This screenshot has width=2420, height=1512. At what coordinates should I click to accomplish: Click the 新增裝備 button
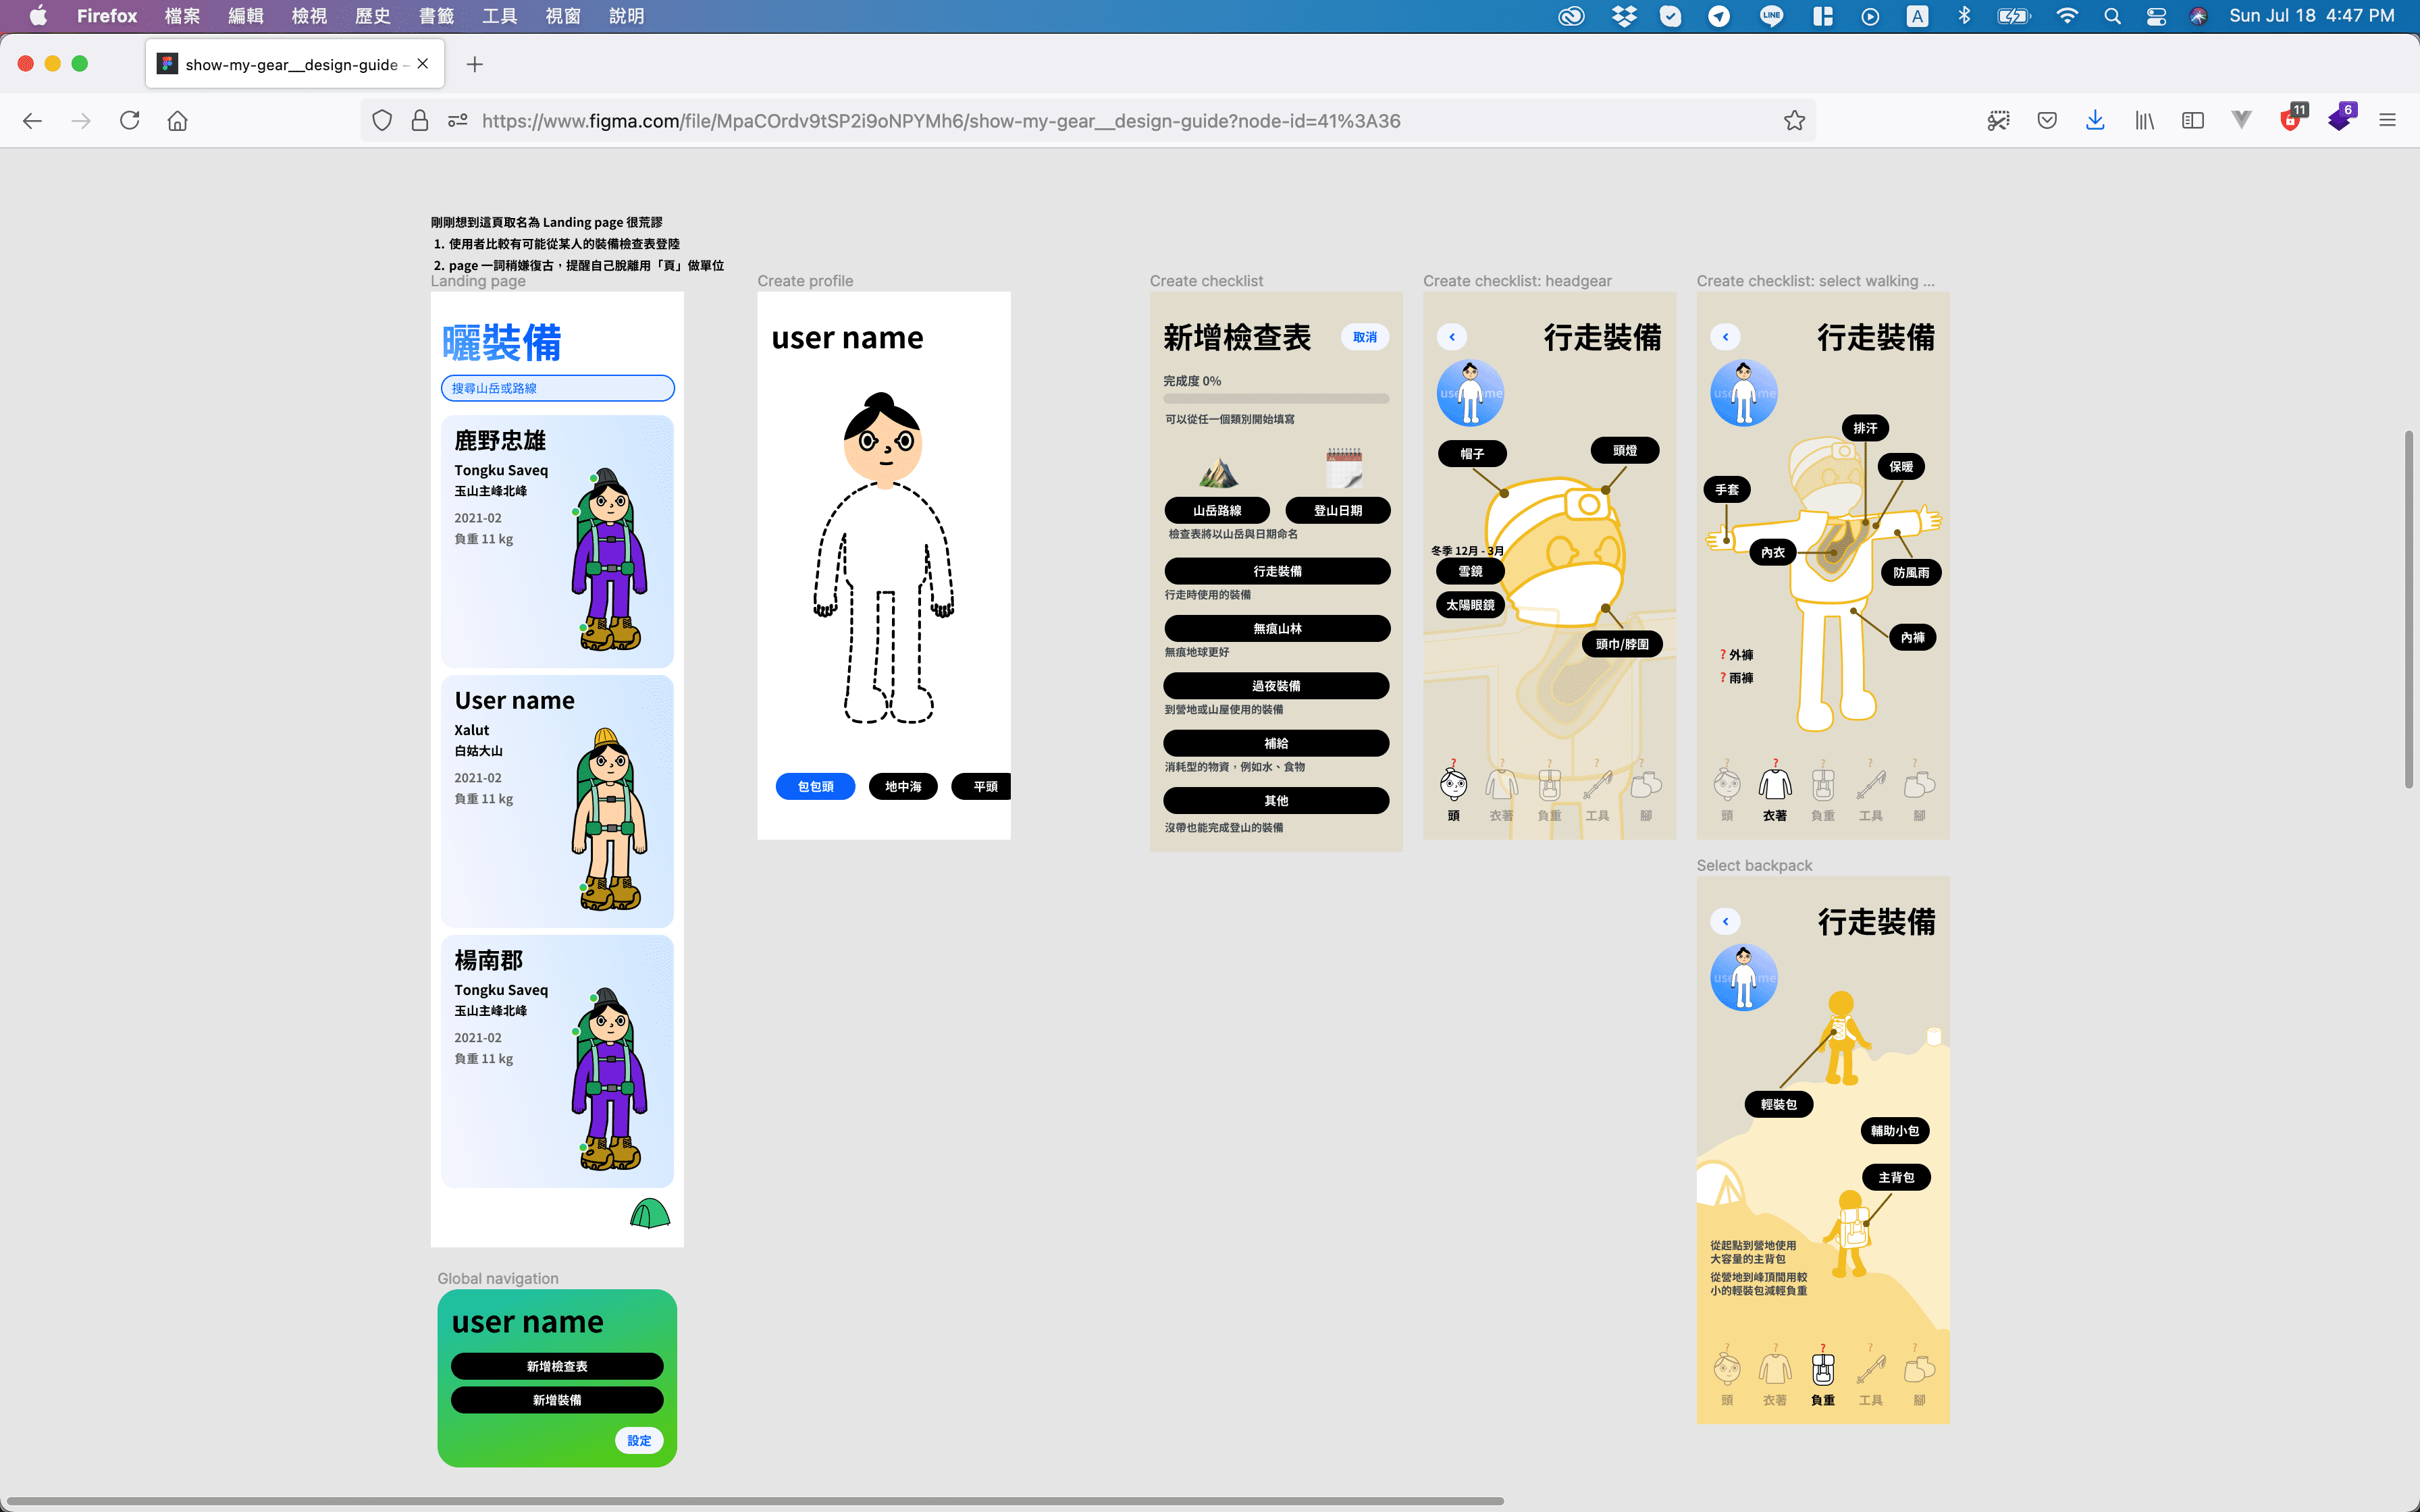[x=557, y=1400]
